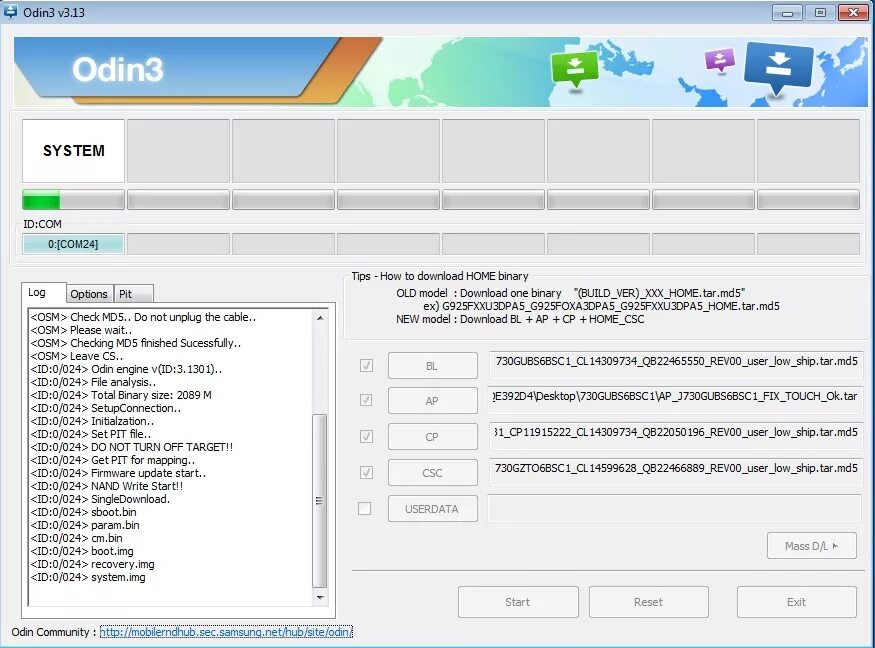This screenshot has height=648, width=875.
Task: Click log line 'system.img'
Action: point(88,577)
